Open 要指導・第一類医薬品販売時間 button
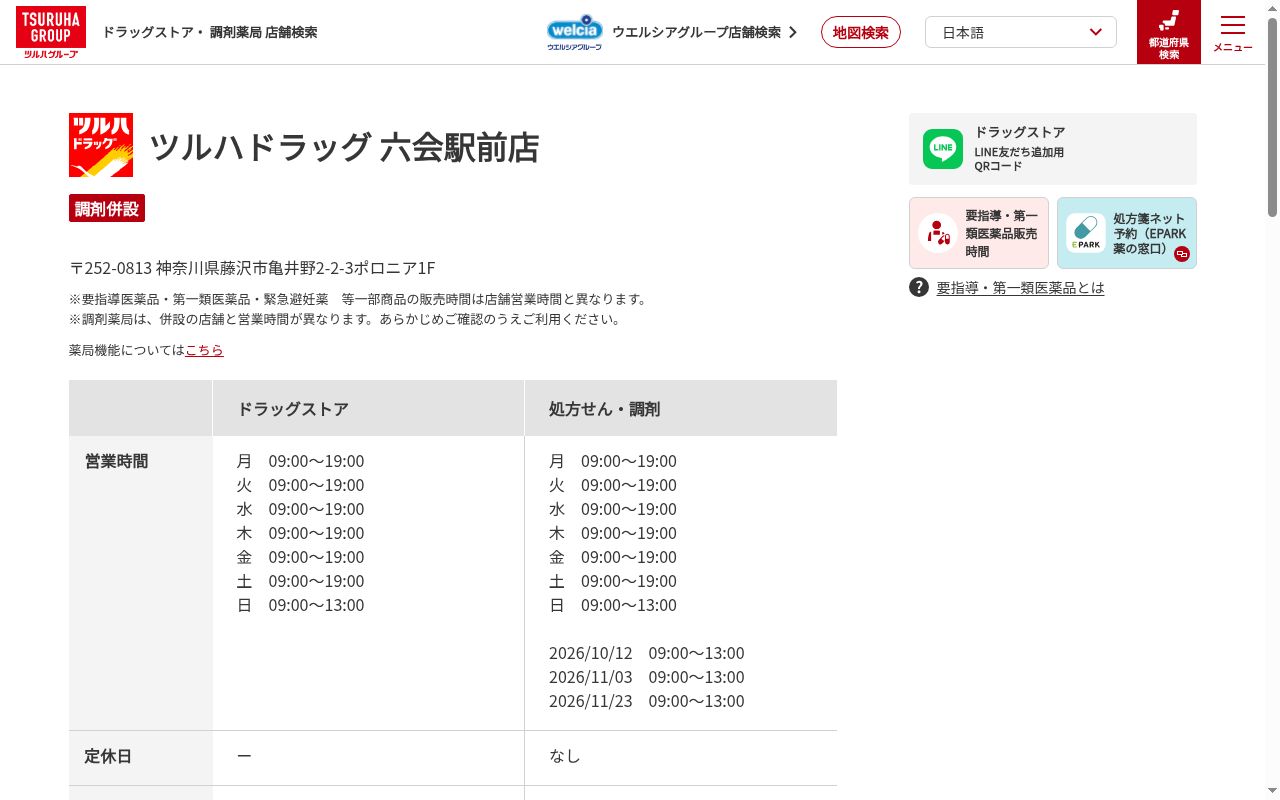The width and height of the screenshot is (1280, 800). tap(979, 233)
